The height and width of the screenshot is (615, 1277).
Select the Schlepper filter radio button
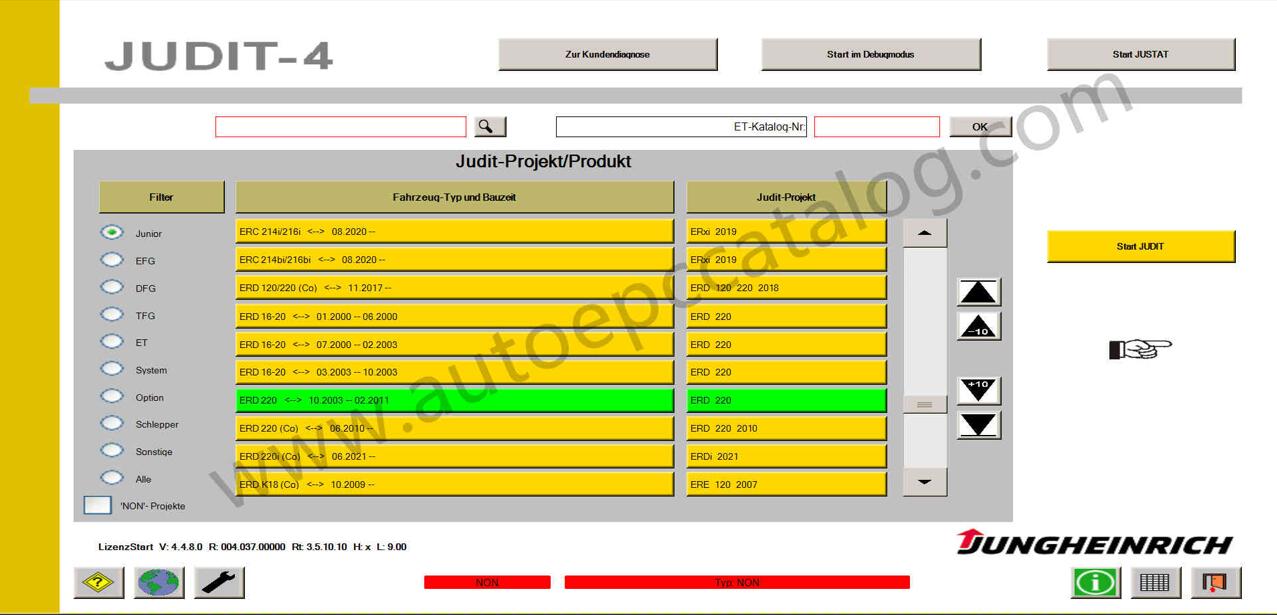(x=112, y=424)
